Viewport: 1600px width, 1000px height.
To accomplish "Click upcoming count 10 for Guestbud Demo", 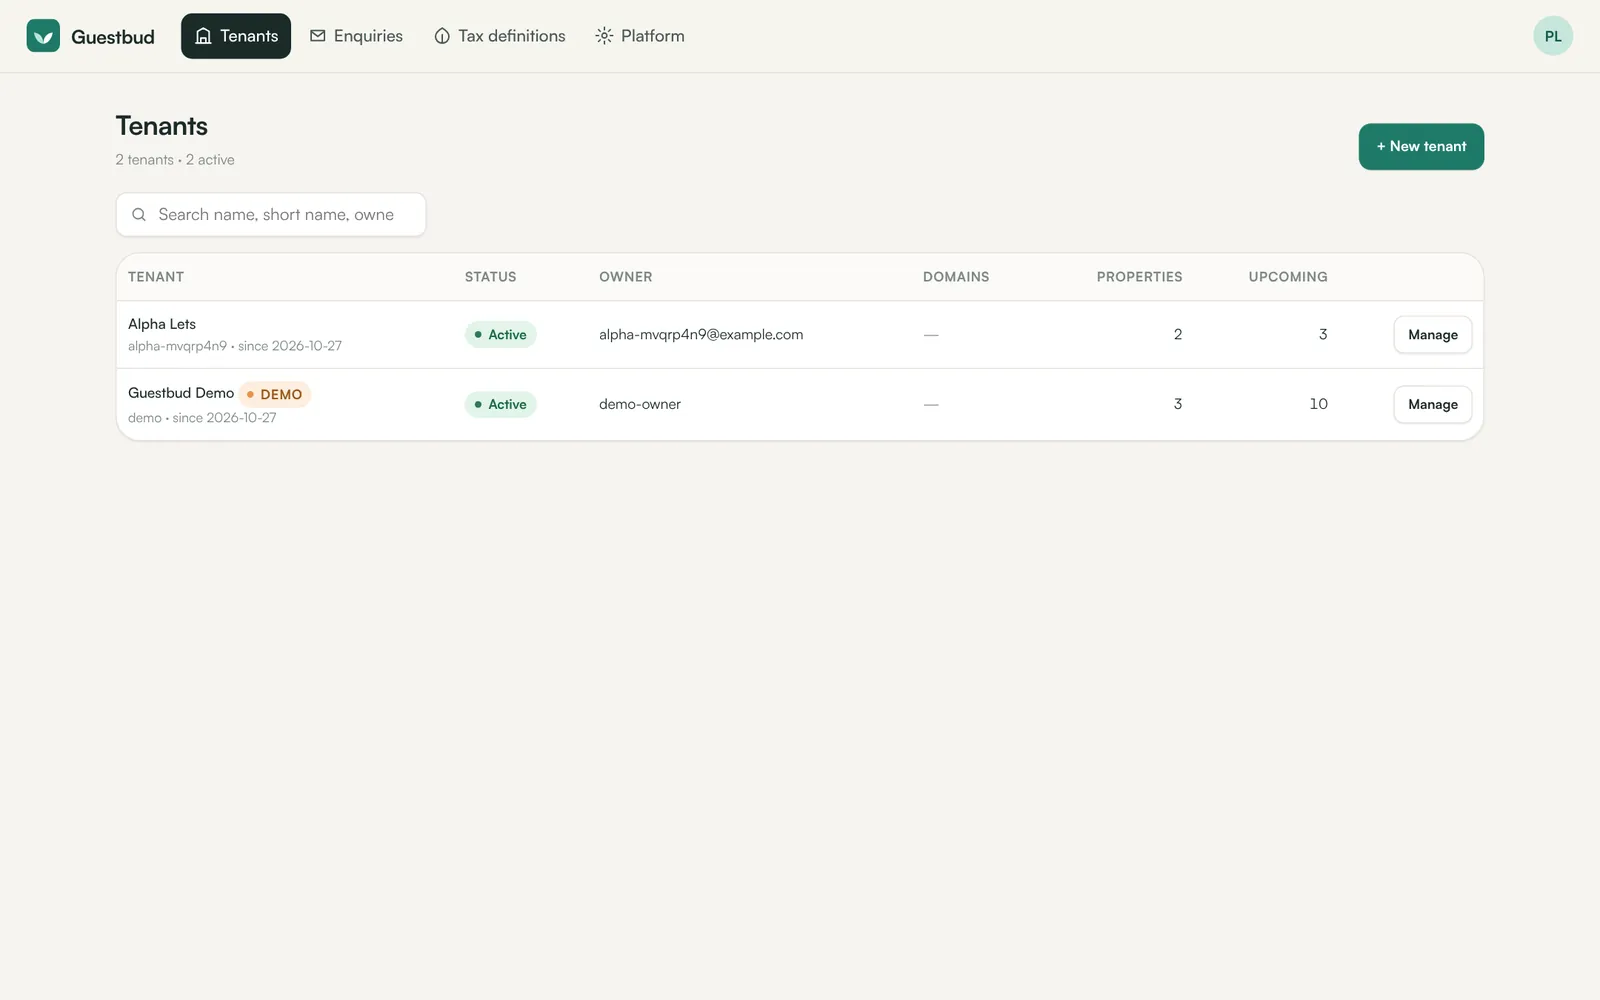I will [x=1319, y=404].
